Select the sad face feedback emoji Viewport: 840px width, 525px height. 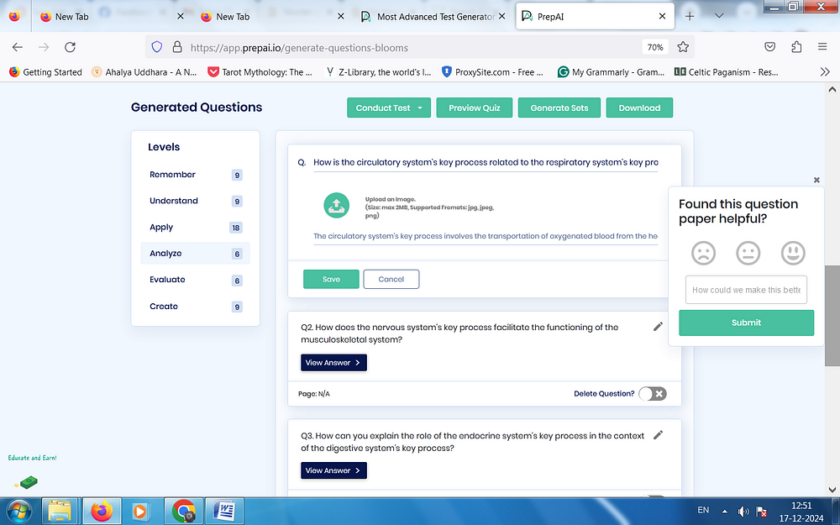pyautogui.click(x=703, y=253)
